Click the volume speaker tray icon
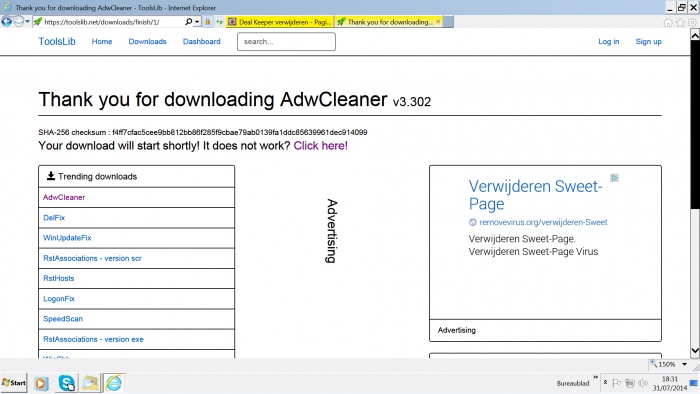Viewport: 700px width, 394px height. [643, 383]
